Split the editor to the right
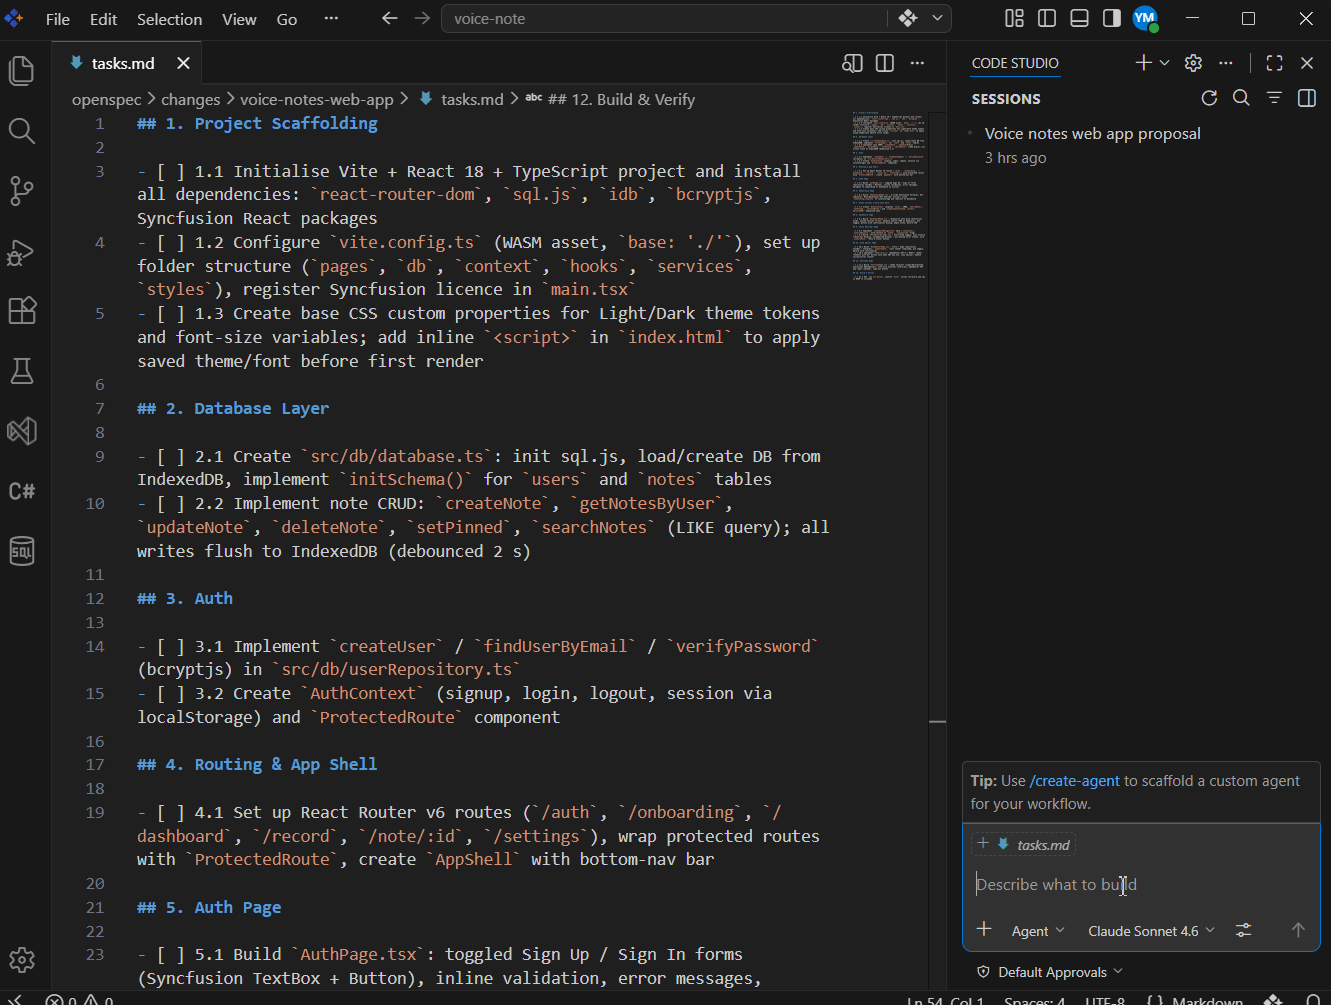The height and width of the screenshot is (1005, 1331). pyautogui.click(x=885, y=63)
